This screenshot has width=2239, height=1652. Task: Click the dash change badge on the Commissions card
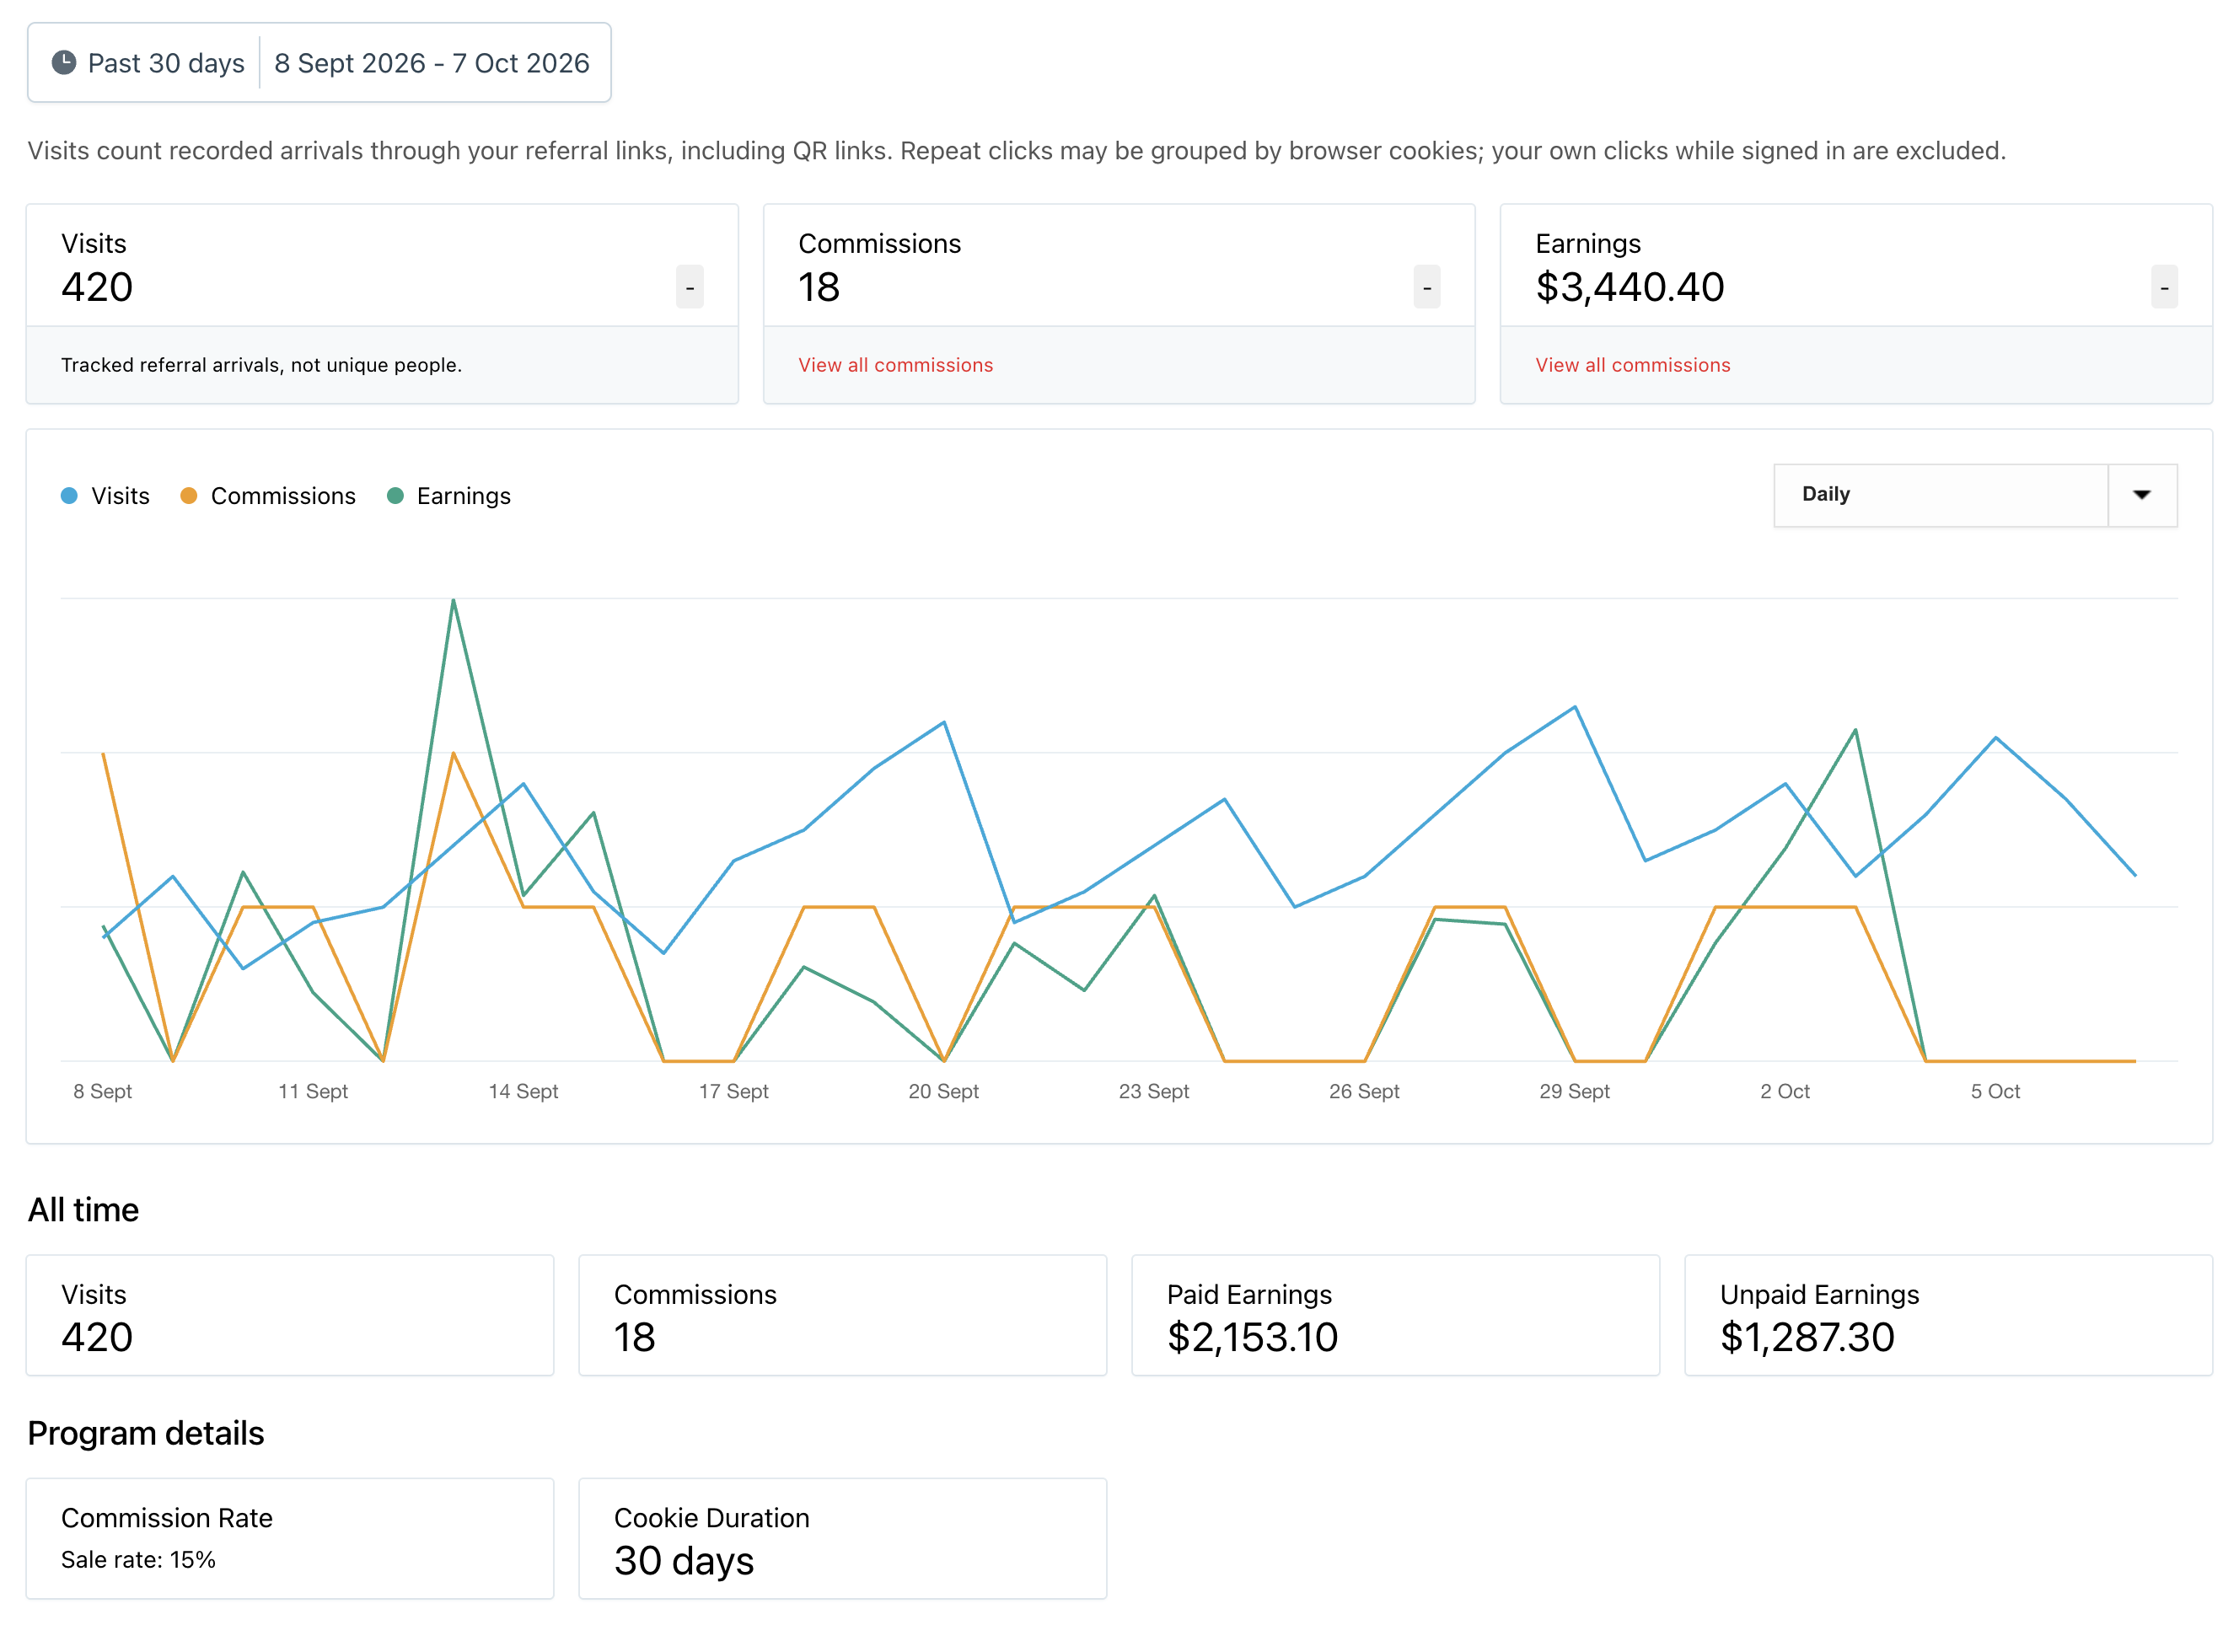(x=1427, y=287)
